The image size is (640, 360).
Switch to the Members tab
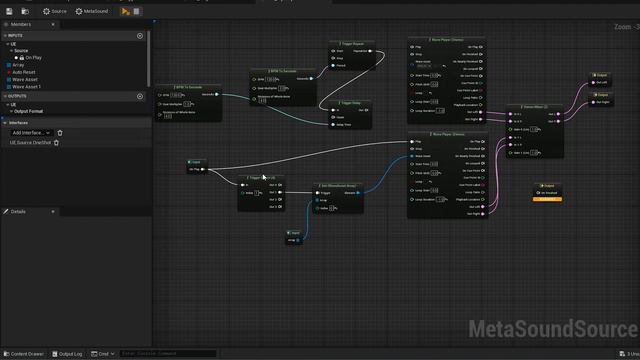[x=20, y=24]
